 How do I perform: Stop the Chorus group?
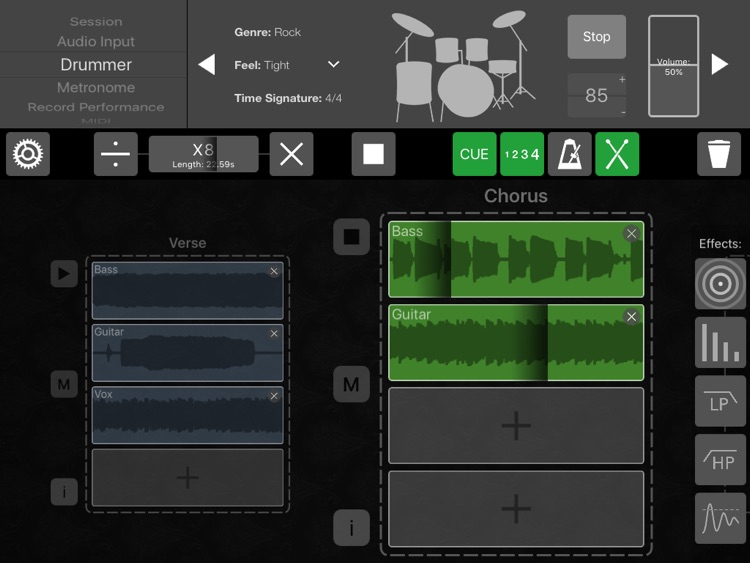point(352,237)
